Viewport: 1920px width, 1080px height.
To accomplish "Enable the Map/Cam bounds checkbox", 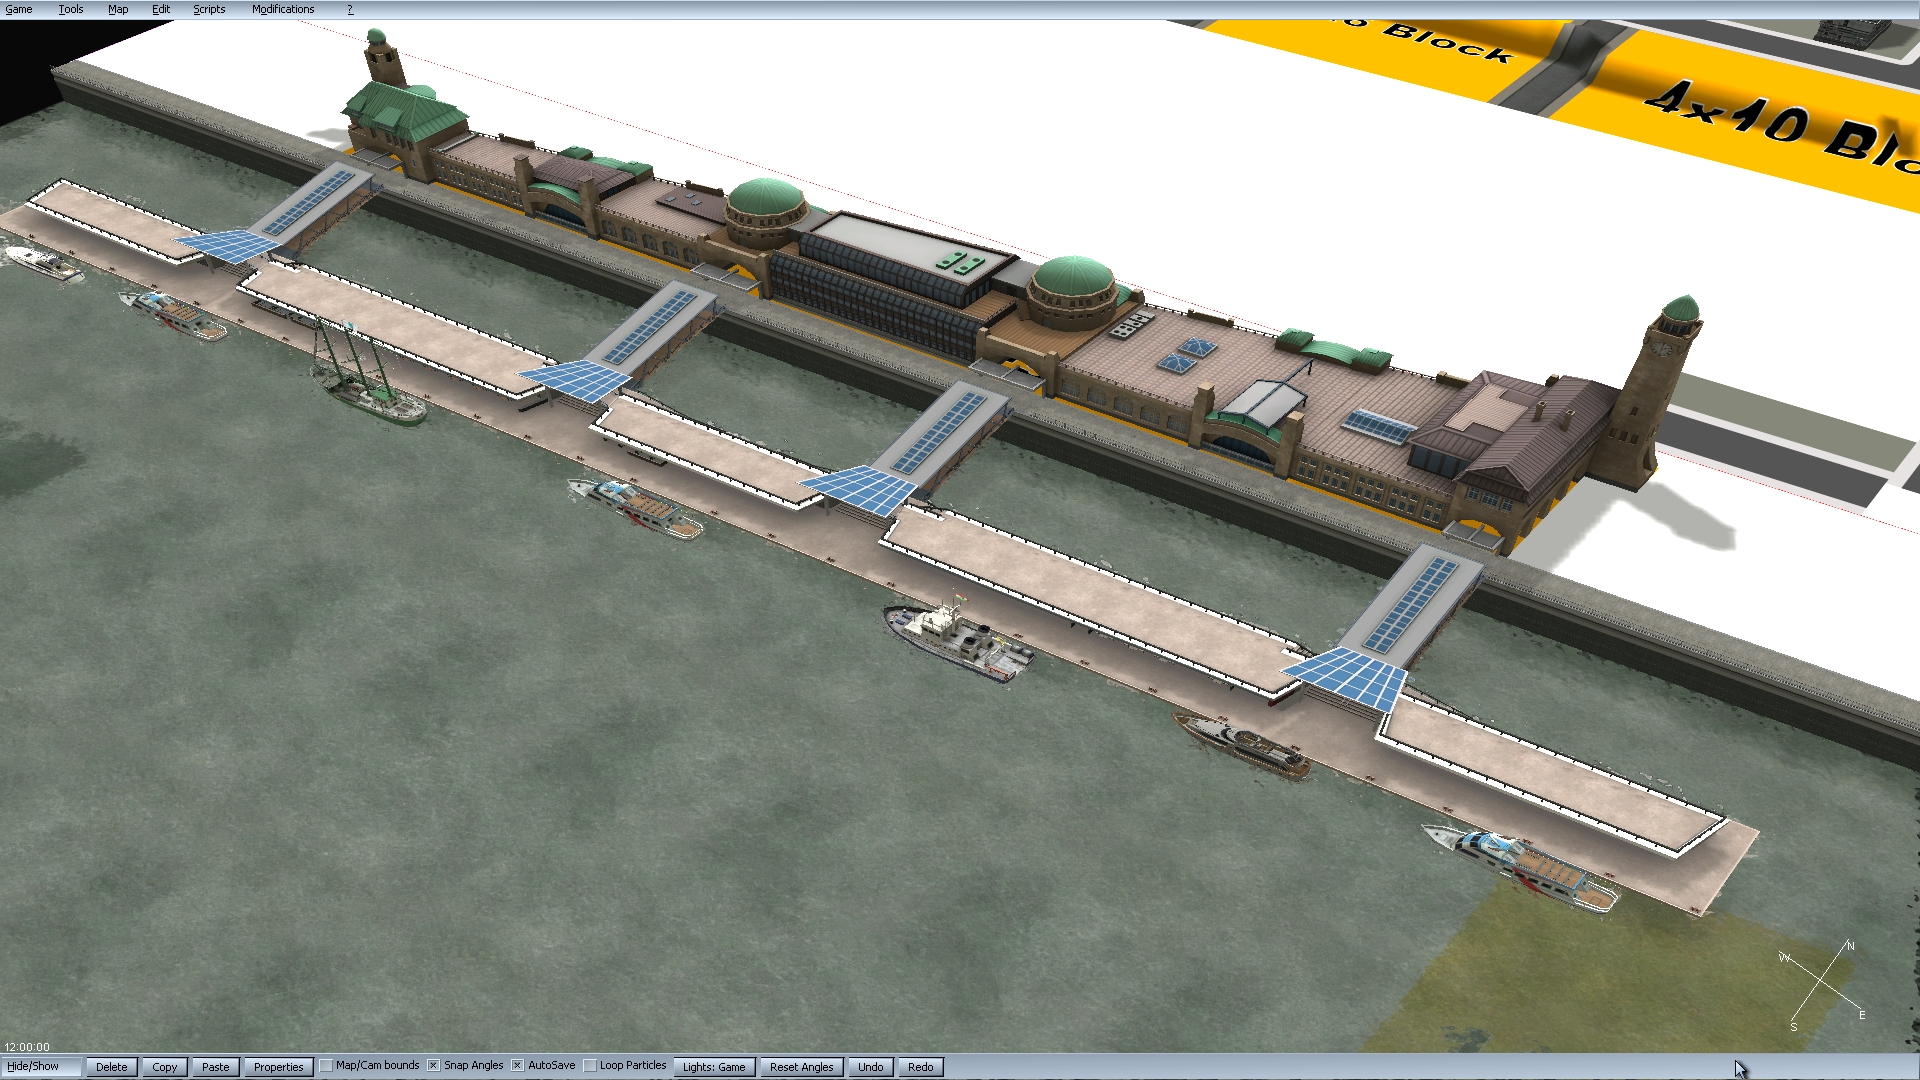I will pyautogui.click(x=326, y=1066).
